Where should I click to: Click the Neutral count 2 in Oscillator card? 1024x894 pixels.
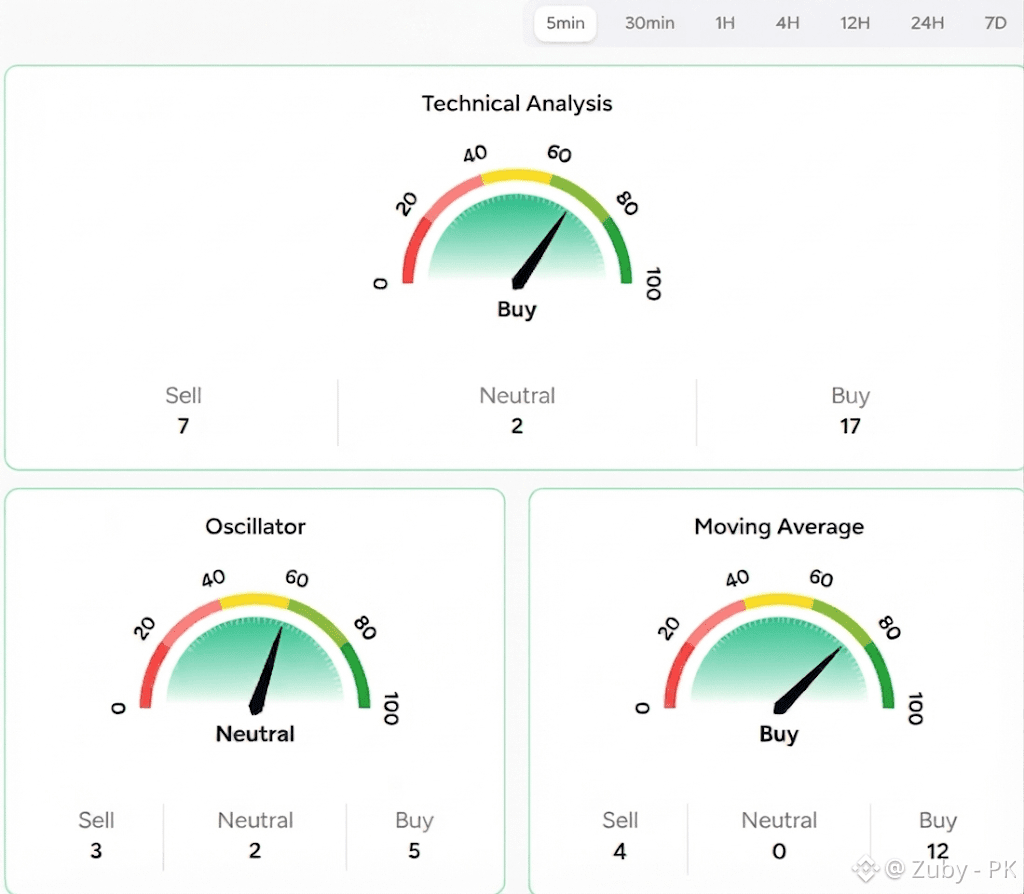(x=255, y=851)
